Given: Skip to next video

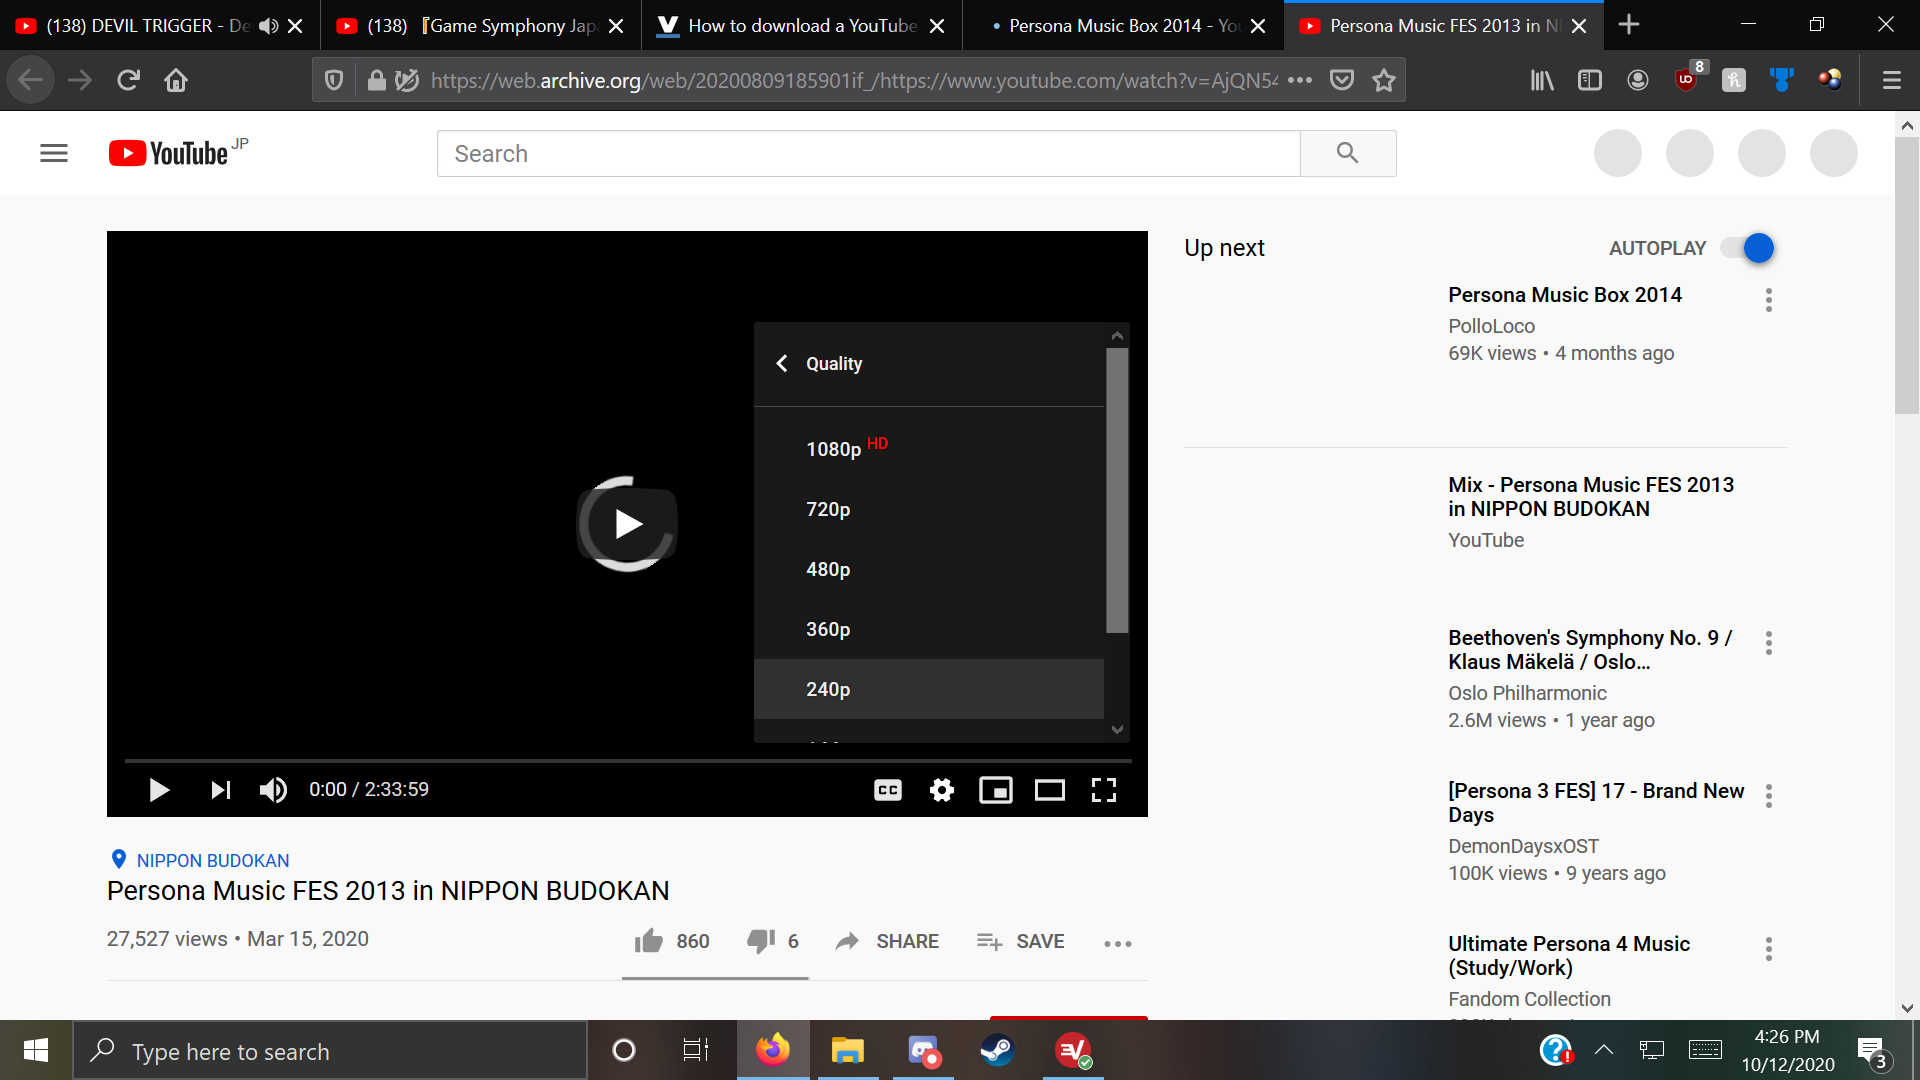Looking at the screenshot, I should pyautogui.click(x=220, y=790).
